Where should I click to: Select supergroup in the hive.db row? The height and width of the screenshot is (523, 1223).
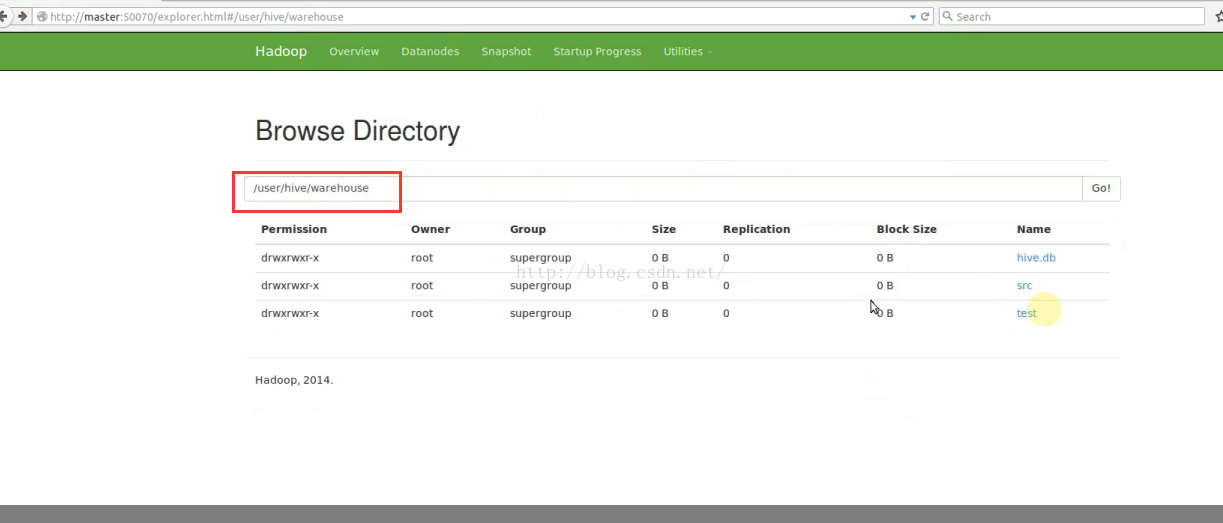point(541,257)
